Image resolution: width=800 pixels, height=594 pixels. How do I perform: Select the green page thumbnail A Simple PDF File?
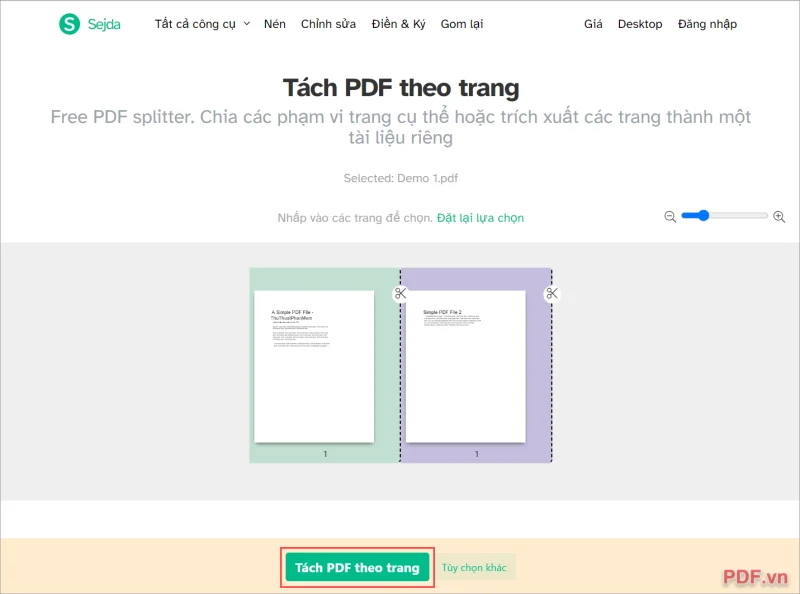(314, 366)
